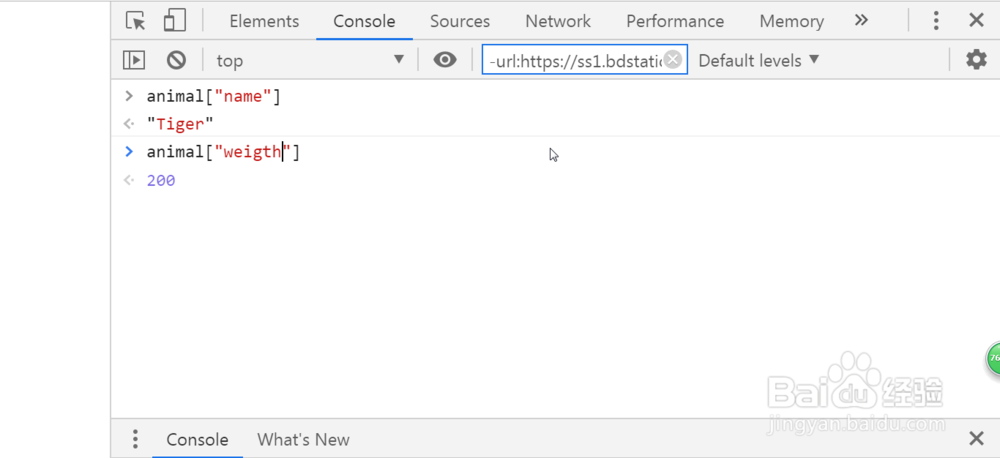Expand the Default levels dropdown
1000x458 pixels.
[x=759, y=60]
